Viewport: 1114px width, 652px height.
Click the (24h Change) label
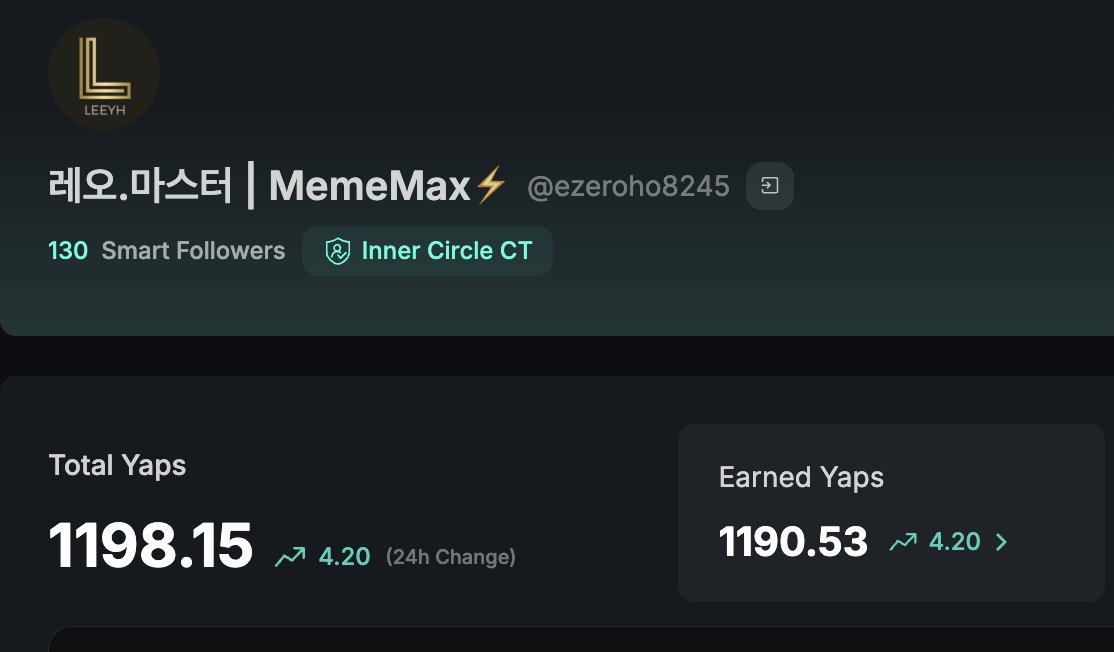coord(451,557)
